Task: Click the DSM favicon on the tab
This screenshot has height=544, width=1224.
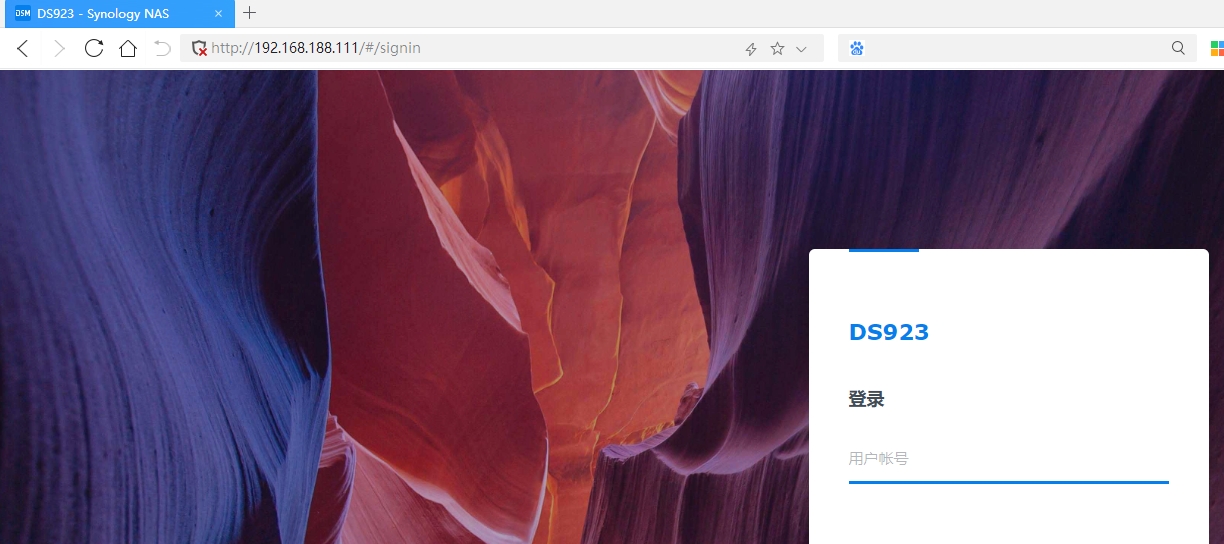Action: (x=23, y=13)
